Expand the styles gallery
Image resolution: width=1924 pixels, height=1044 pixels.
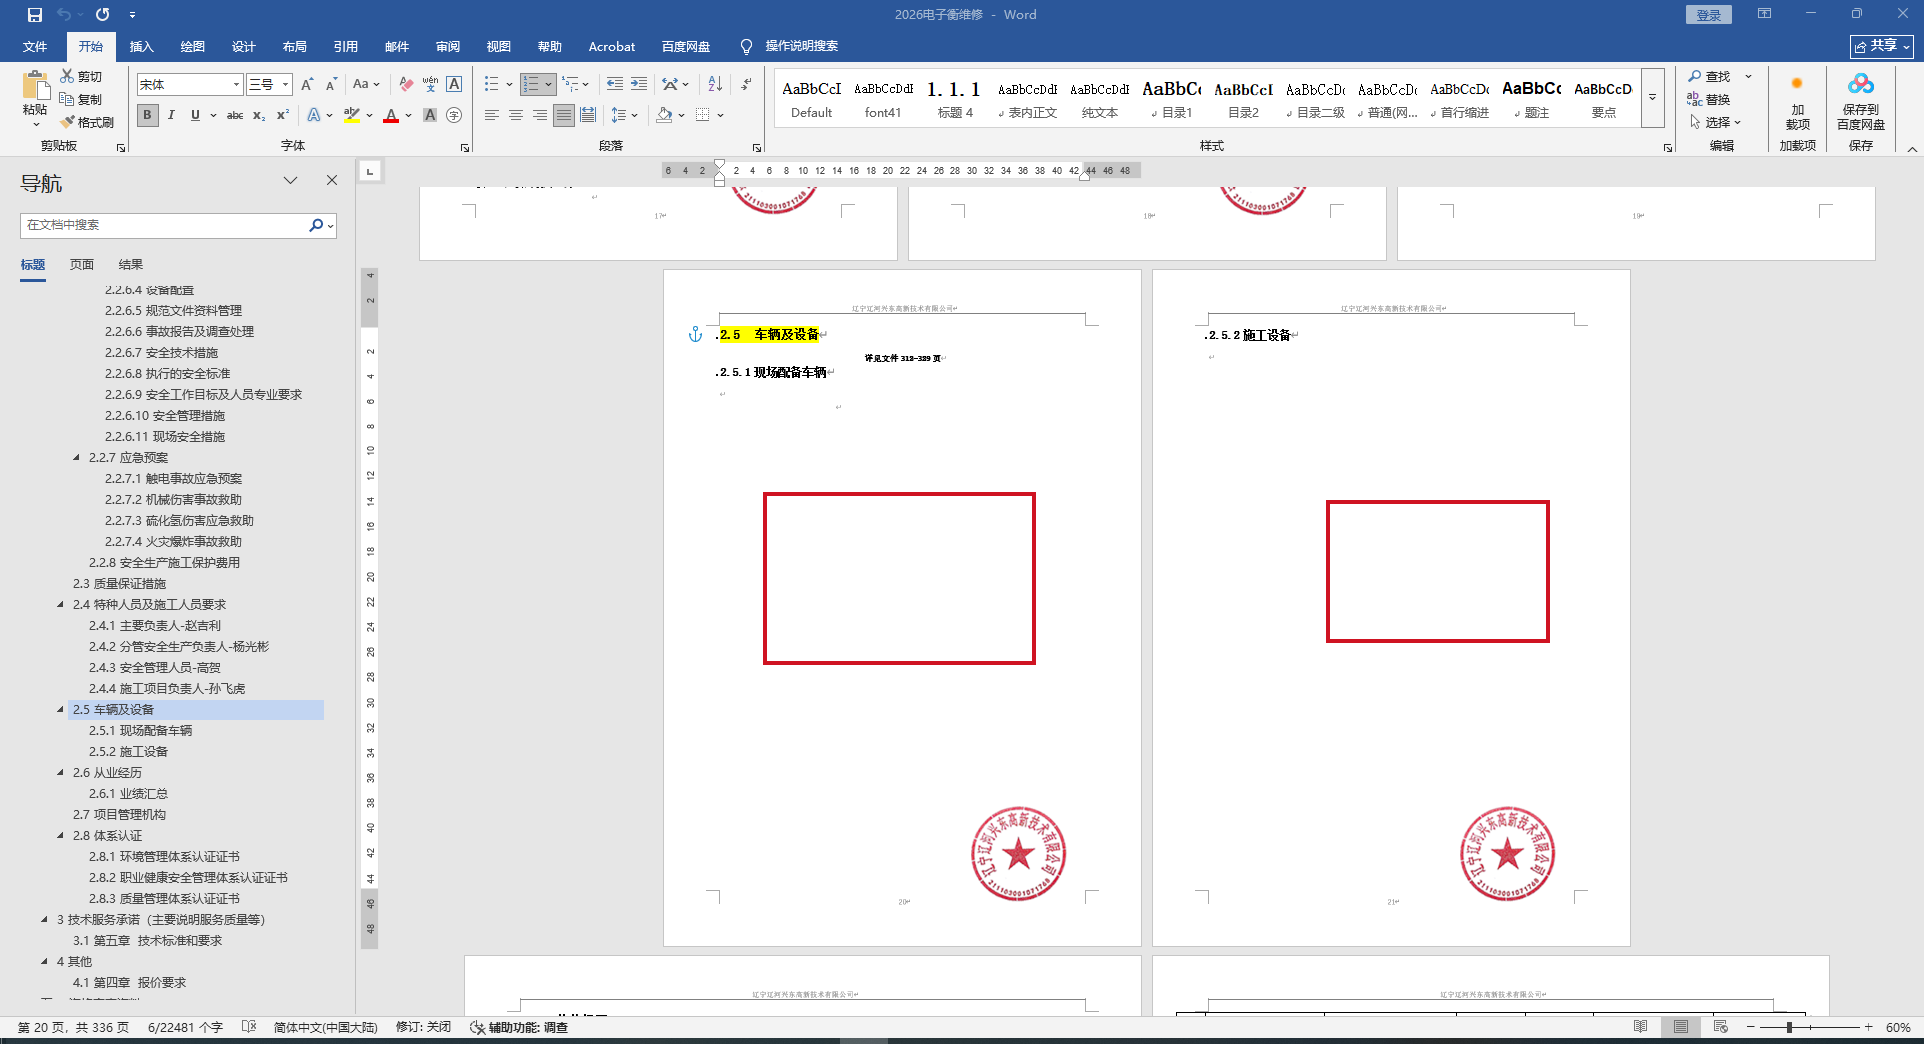(1652, 98)
